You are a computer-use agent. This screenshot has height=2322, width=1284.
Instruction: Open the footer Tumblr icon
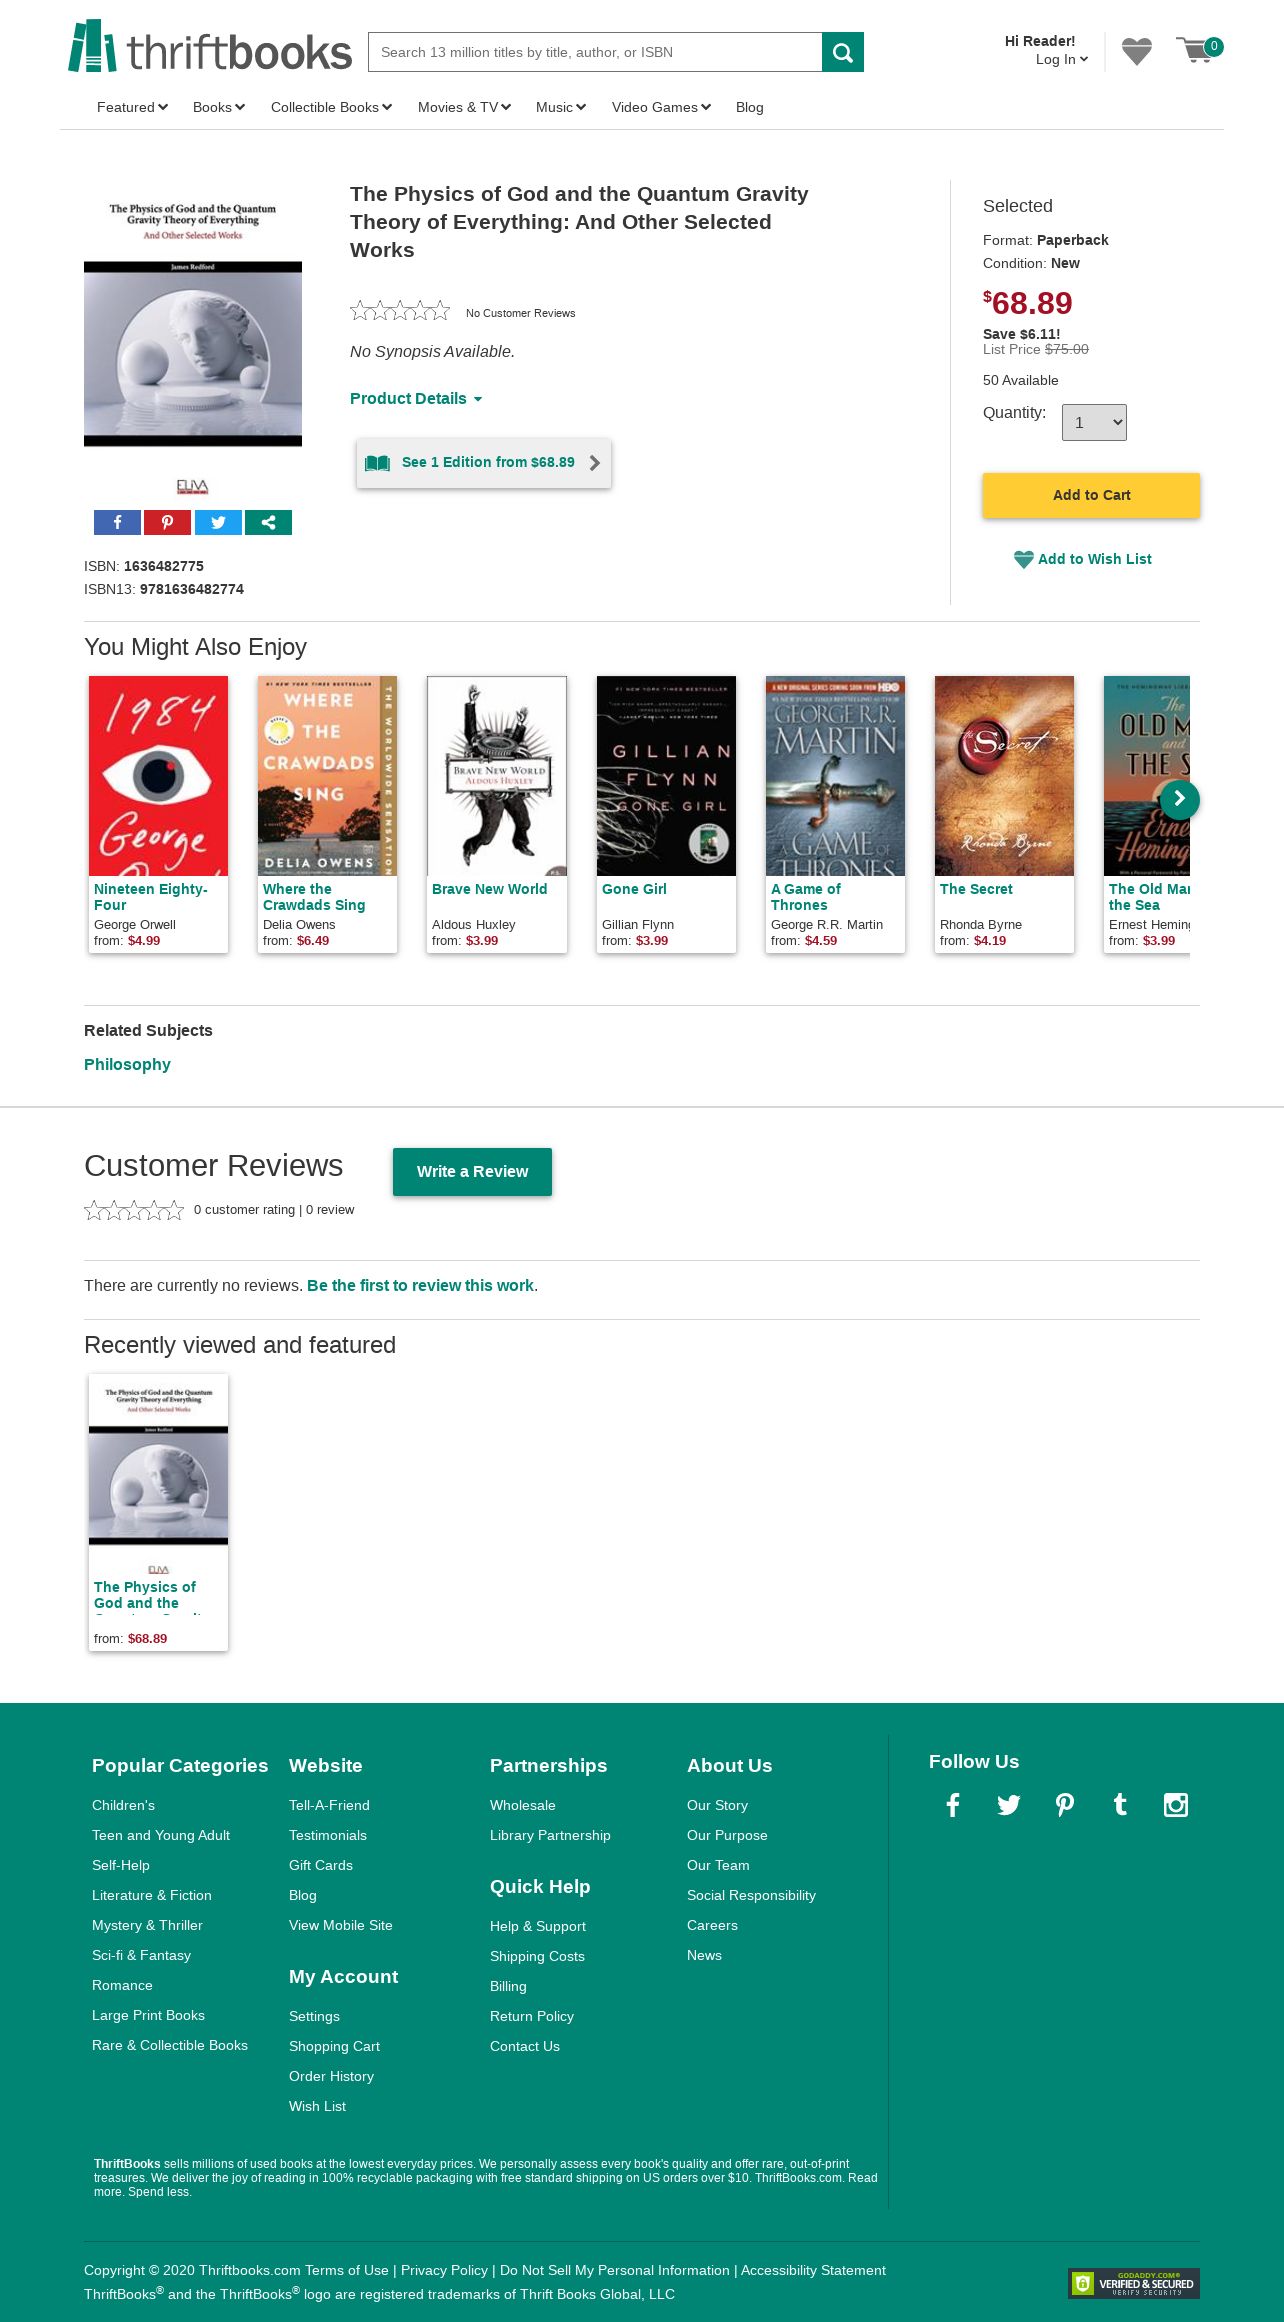pyautogui.click(x=1120, y=1804)
